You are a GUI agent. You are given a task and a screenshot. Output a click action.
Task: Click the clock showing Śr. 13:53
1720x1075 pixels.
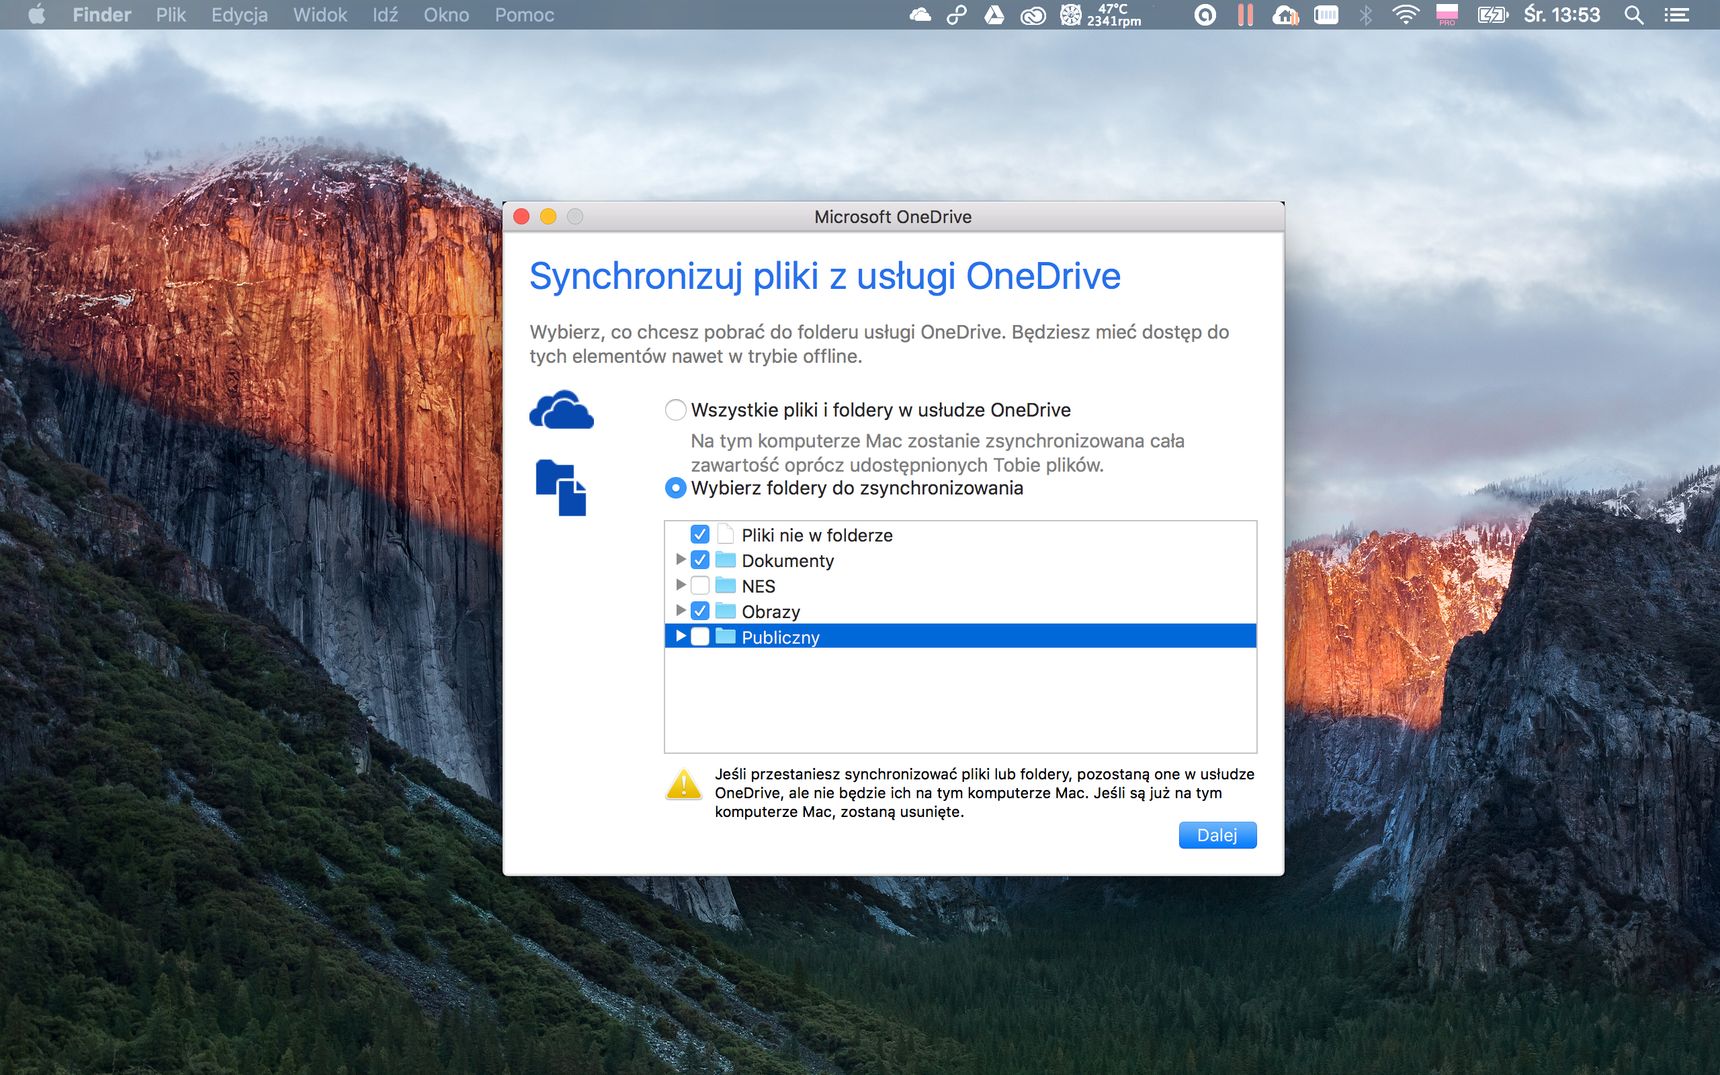coord(1562,15)
